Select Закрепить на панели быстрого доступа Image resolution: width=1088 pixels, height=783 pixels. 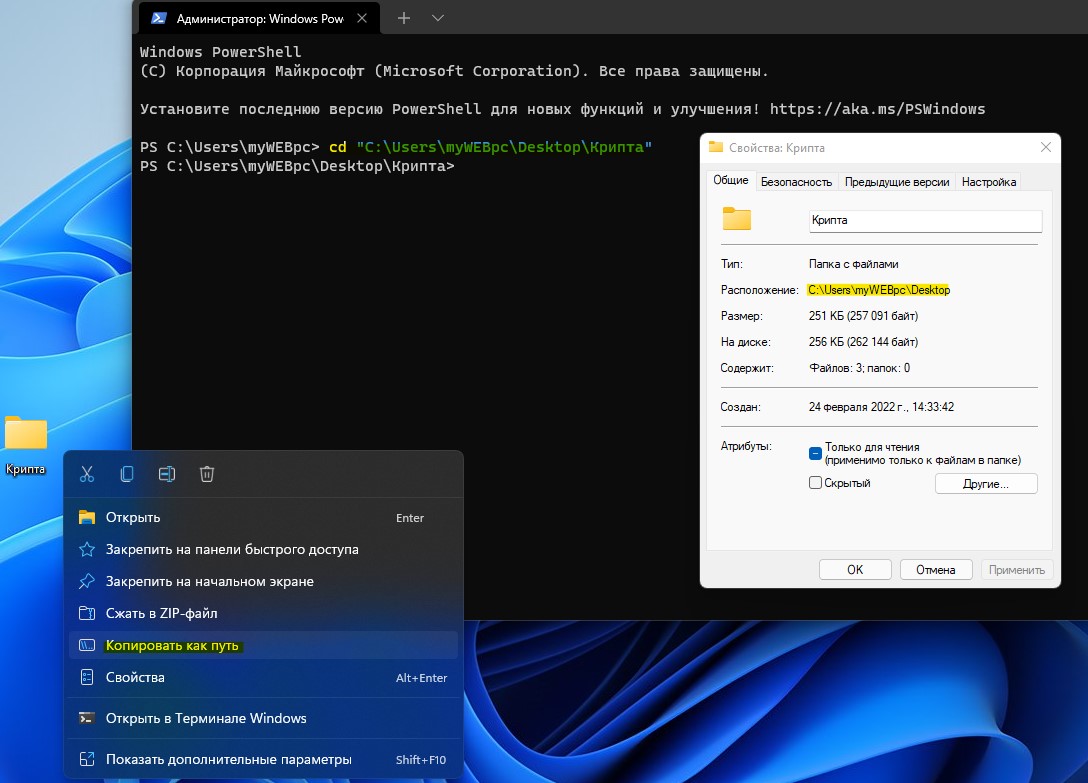pyautogui.click(x=264, y=549)
